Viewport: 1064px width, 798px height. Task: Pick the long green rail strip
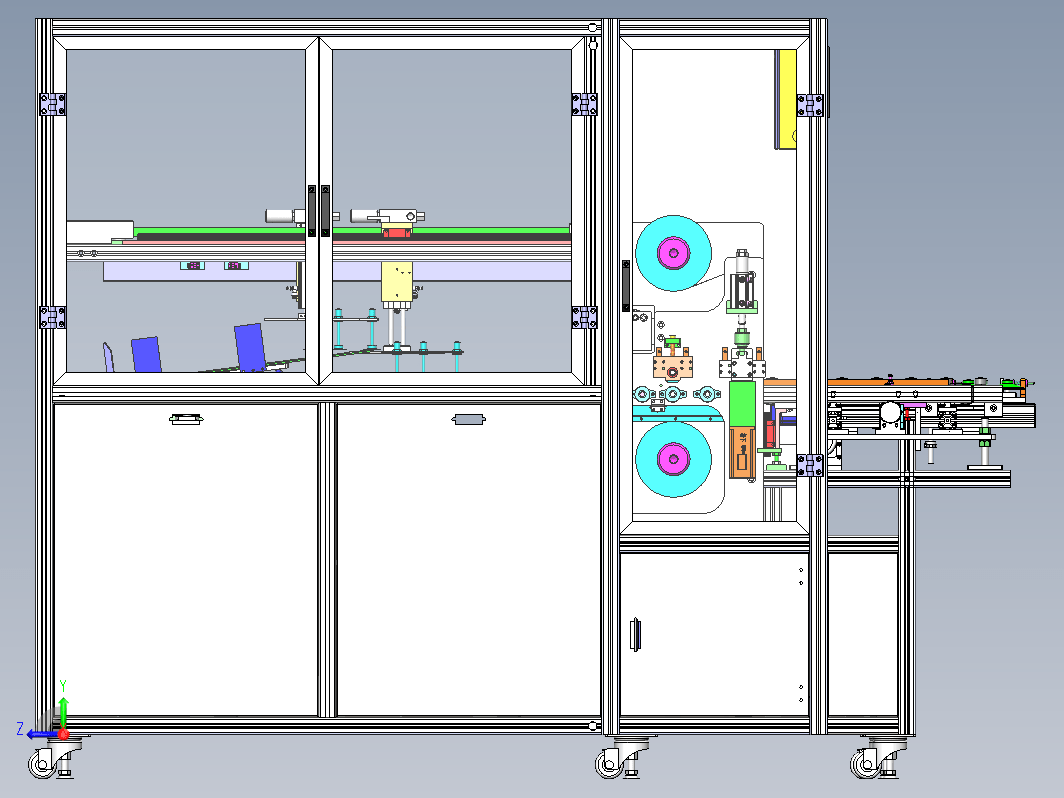point(352,231)
